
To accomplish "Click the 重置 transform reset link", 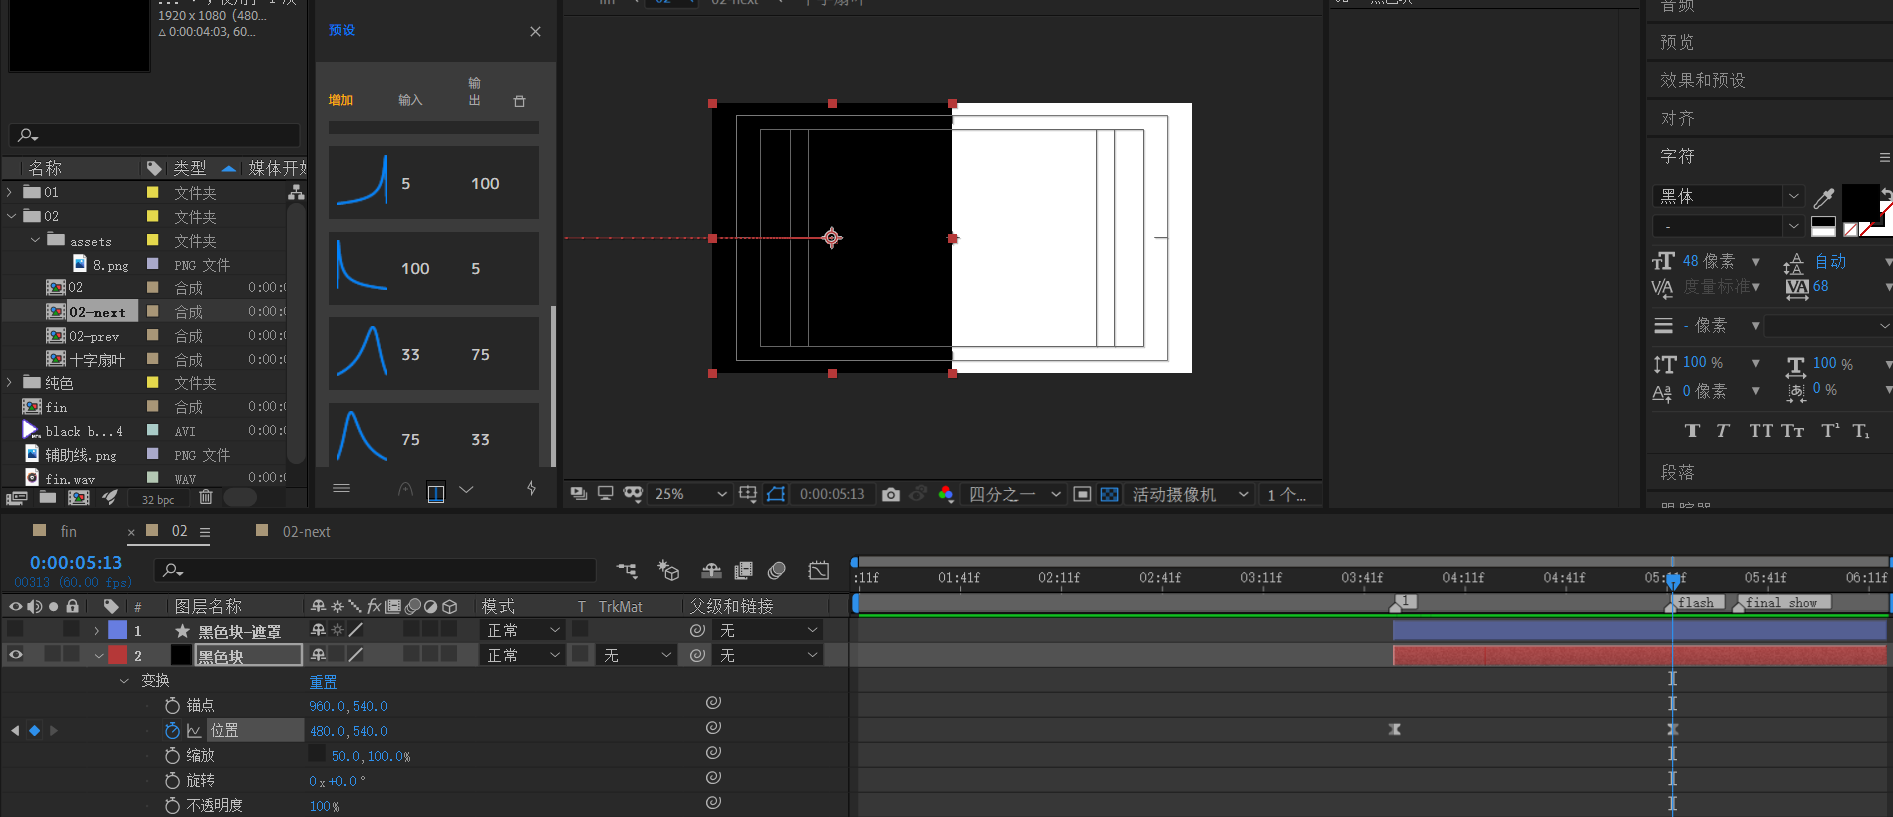I will (x=323, y=681).
